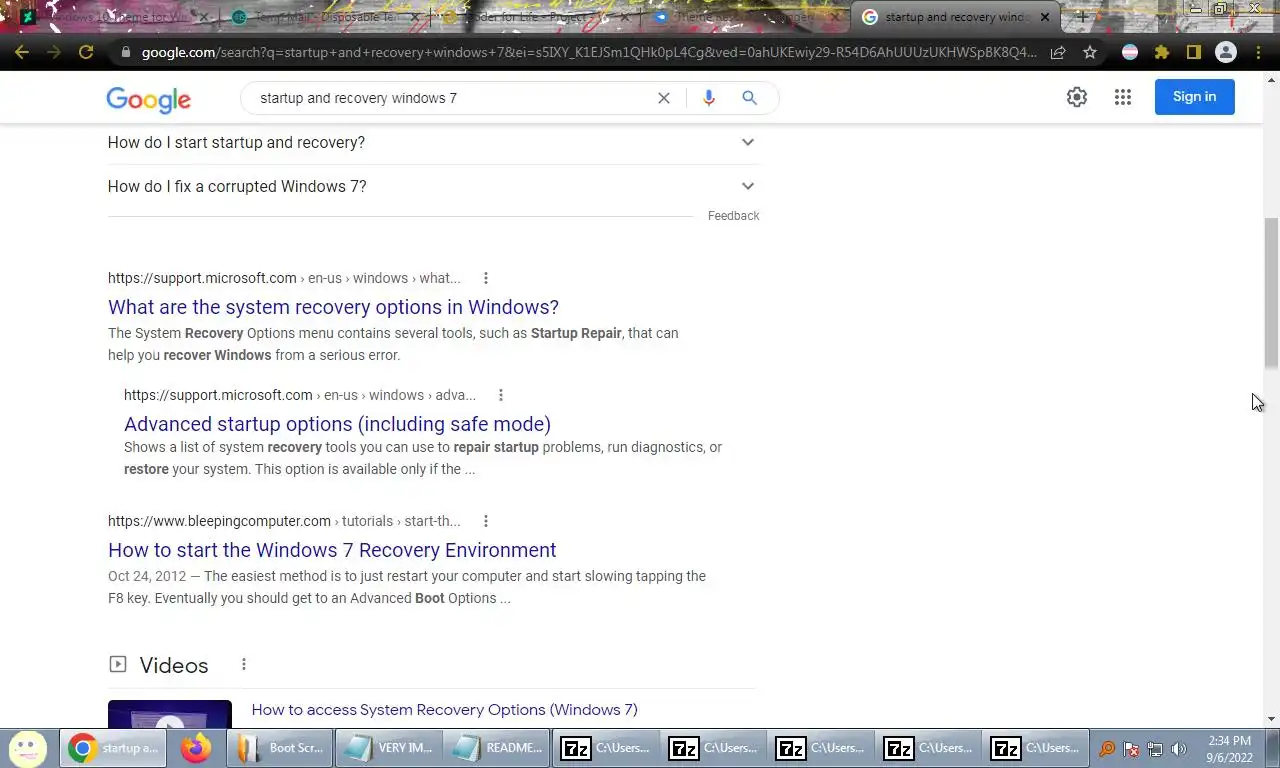The width and height of the screenshot is (1280, 768).
Task: Open the Chrome profile avatar
Action: pyautogui.click(x=1225, y=52)
